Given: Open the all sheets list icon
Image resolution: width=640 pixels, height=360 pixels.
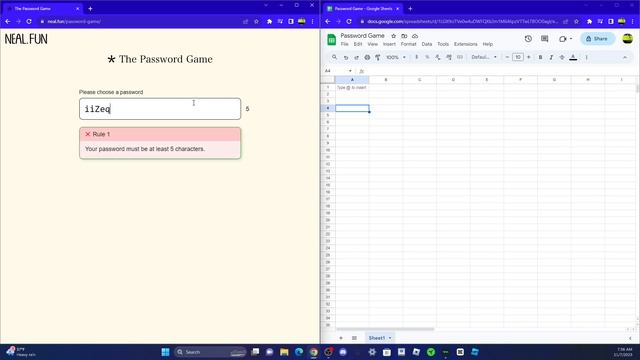Looking at the screenshot, I should [x=354, y=338].
